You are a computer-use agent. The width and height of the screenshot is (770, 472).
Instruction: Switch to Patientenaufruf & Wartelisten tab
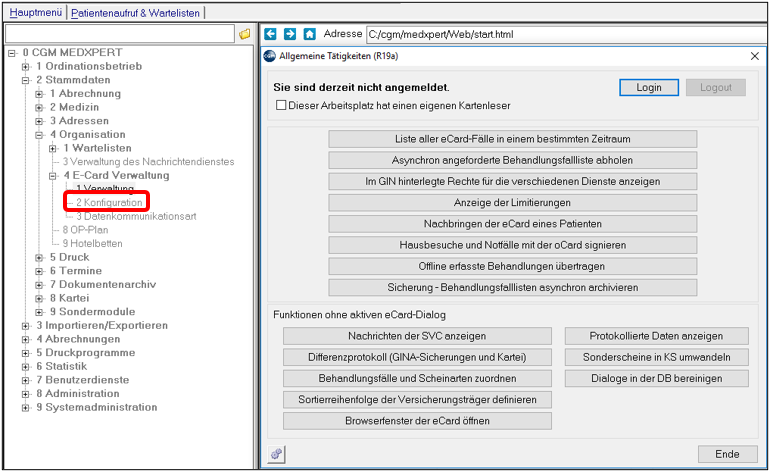(135, 13)
